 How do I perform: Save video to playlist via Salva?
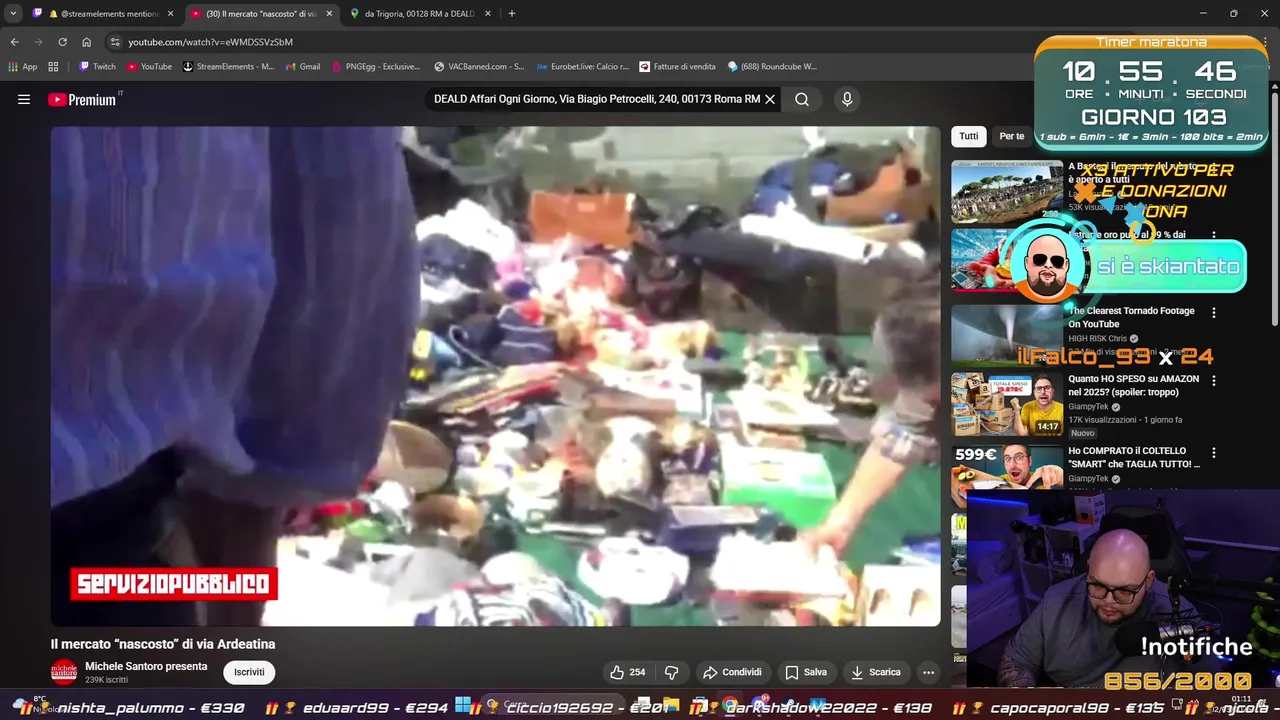click(x=806, y=672)
